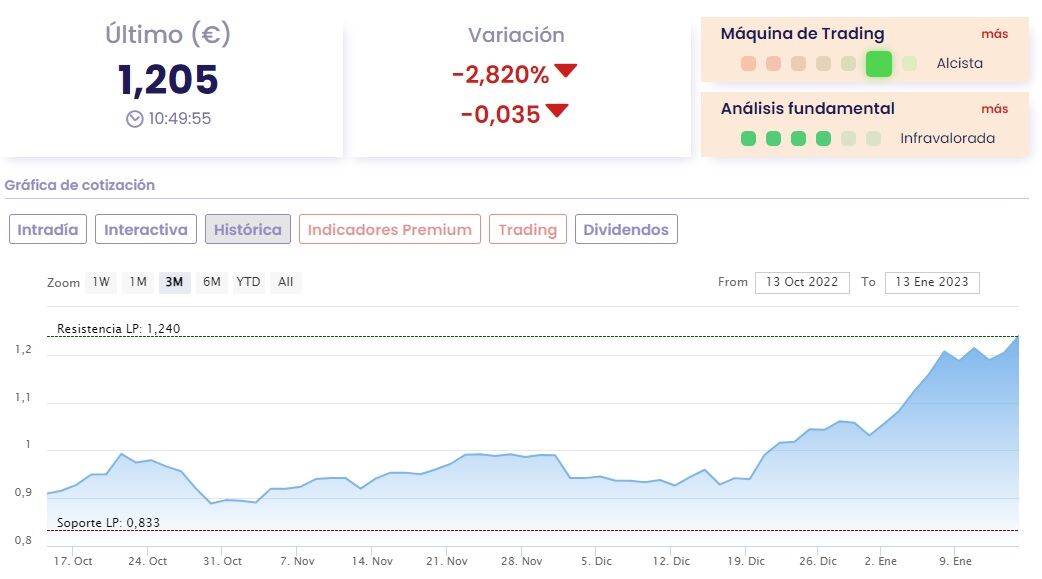Click first green dot in Análisis fundamental
Screen dimensions: 1042x579
[748, 139]
